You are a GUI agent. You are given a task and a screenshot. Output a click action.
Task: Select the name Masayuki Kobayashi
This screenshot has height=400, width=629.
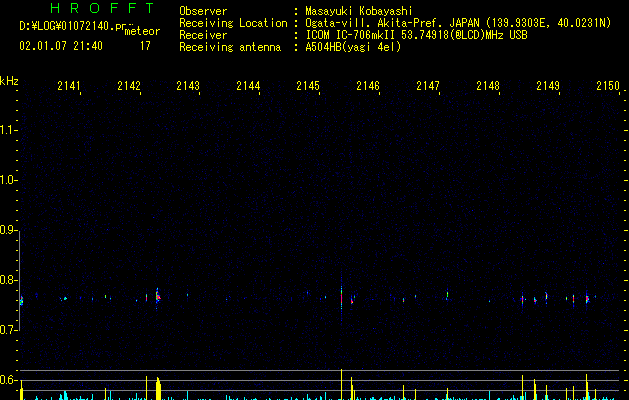coord(359,11)
